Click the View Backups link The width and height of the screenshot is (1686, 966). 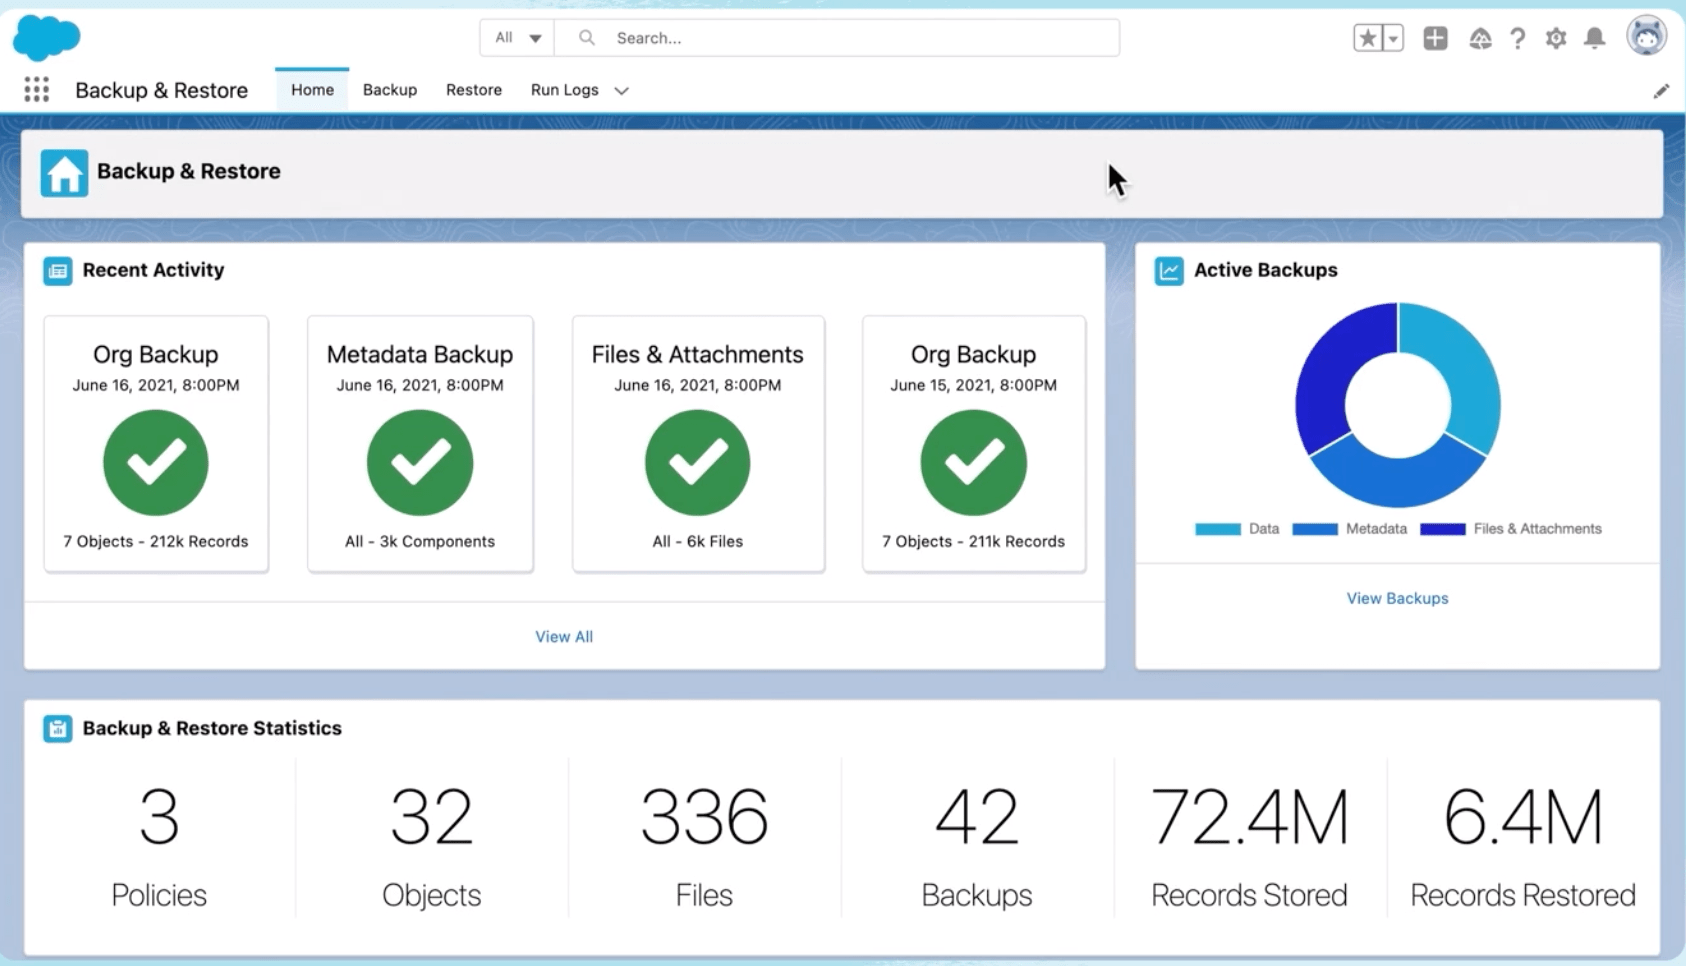pos(1397,599)
